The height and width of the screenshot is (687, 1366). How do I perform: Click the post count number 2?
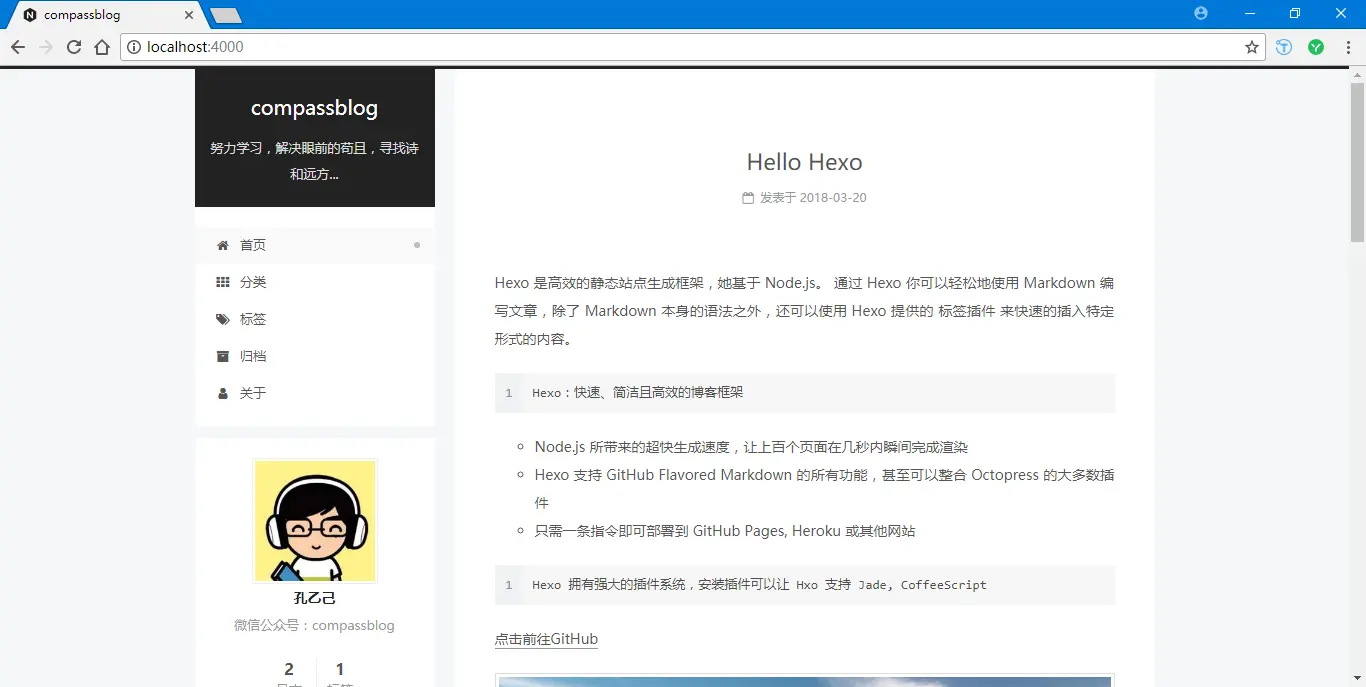coord(289,669)
